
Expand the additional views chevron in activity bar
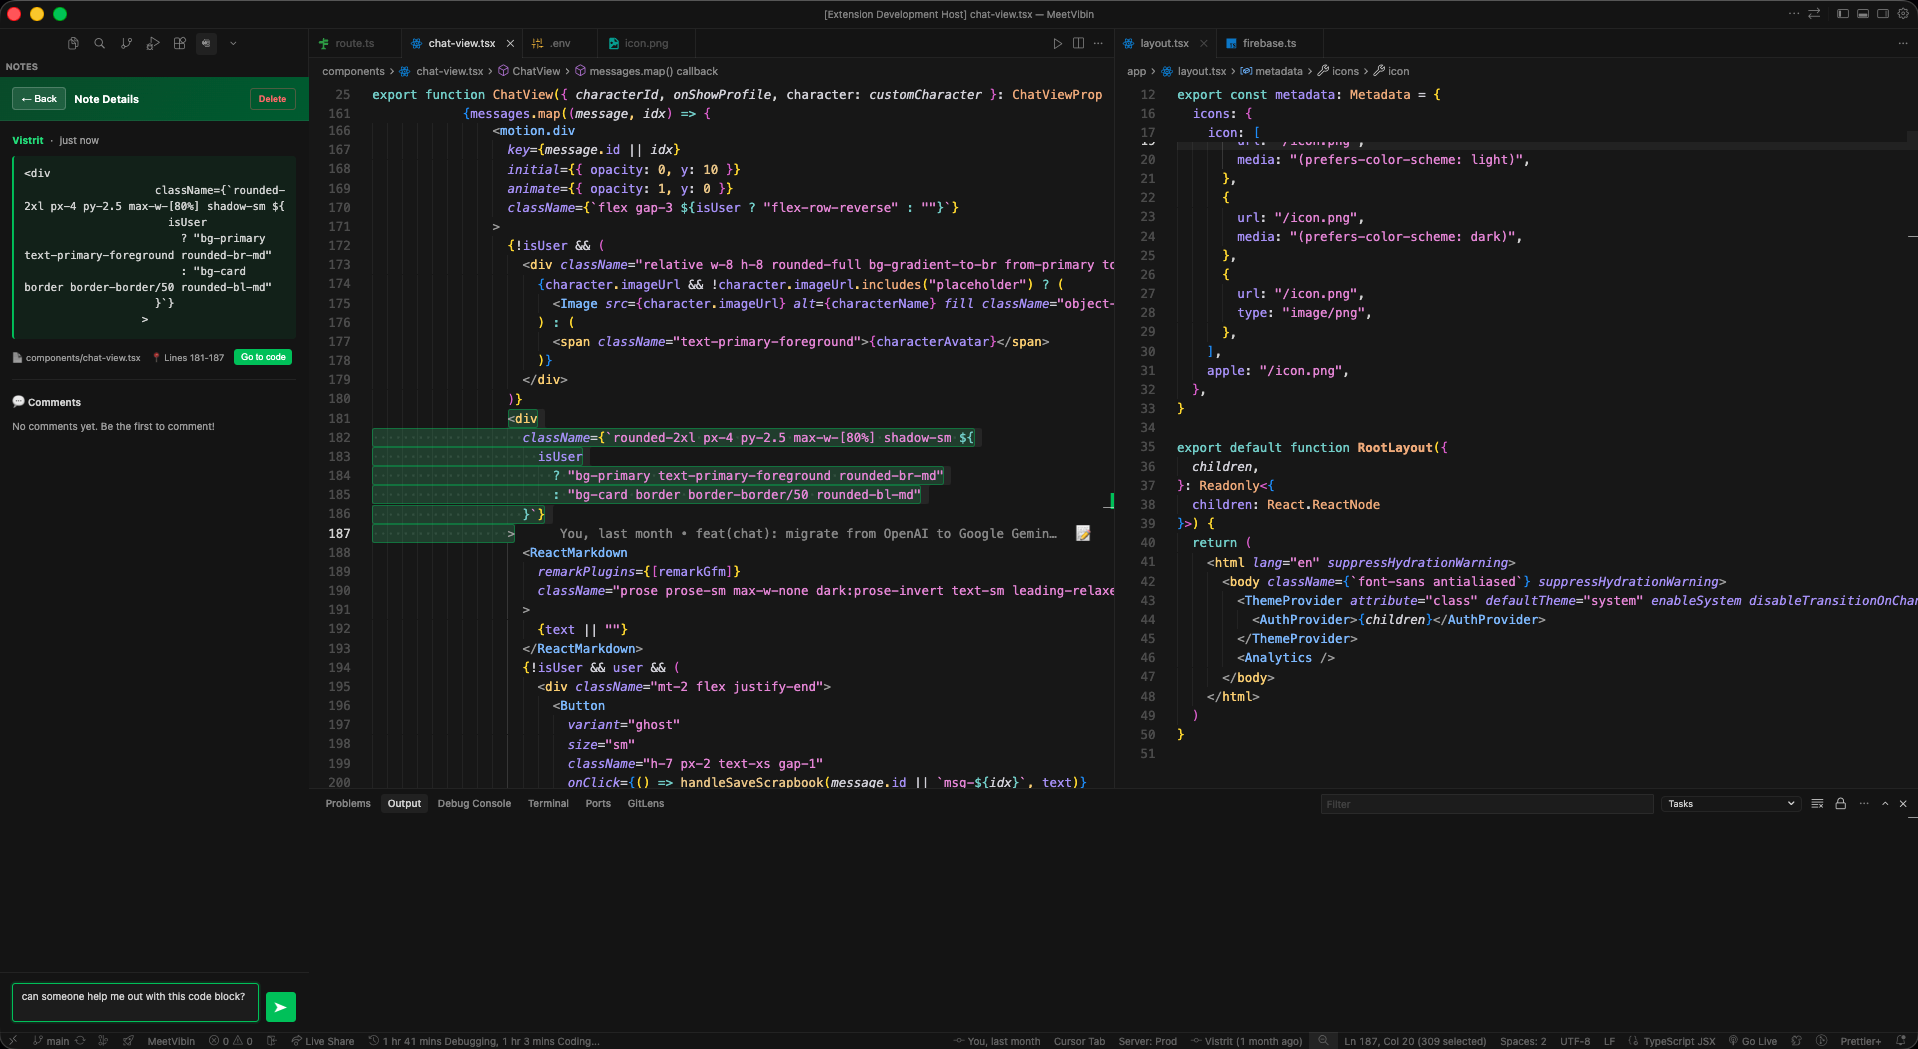coord(234,43)
